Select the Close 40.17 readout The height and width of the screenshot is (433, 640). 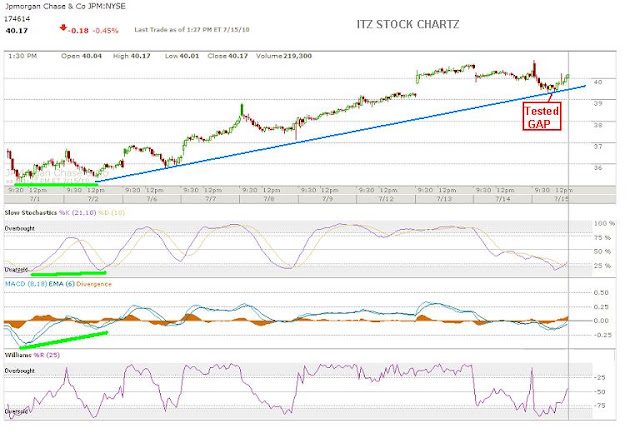(227, 56)
